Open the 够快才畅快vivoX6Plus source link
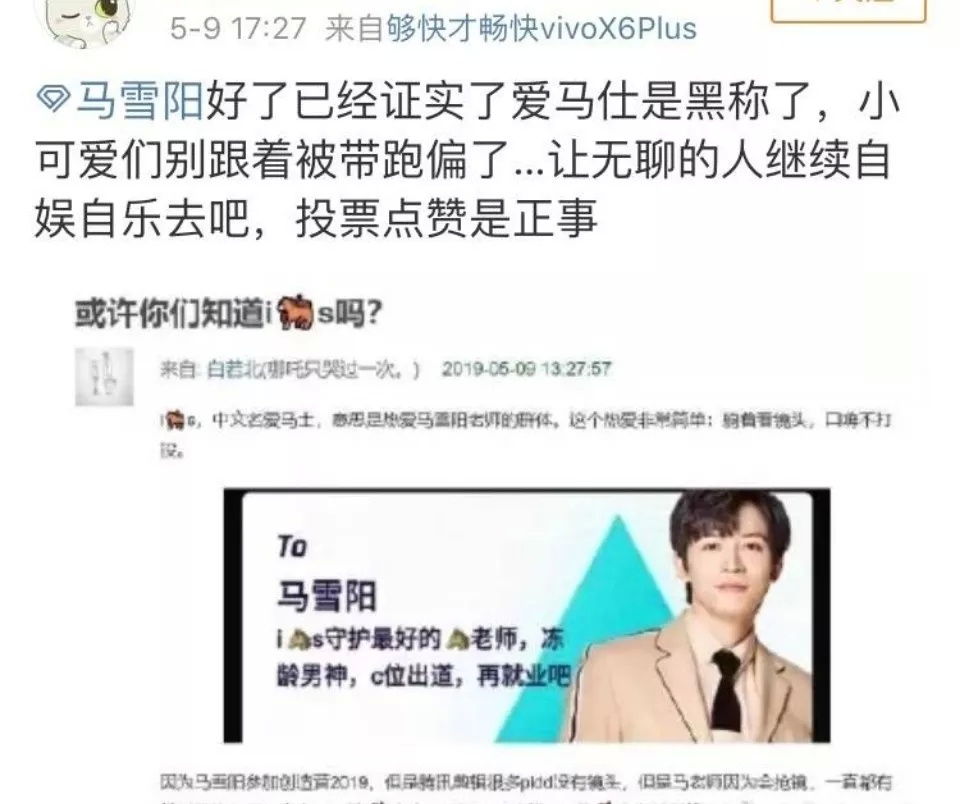This screenshot has height=804, width=960. tap(541, 28)
